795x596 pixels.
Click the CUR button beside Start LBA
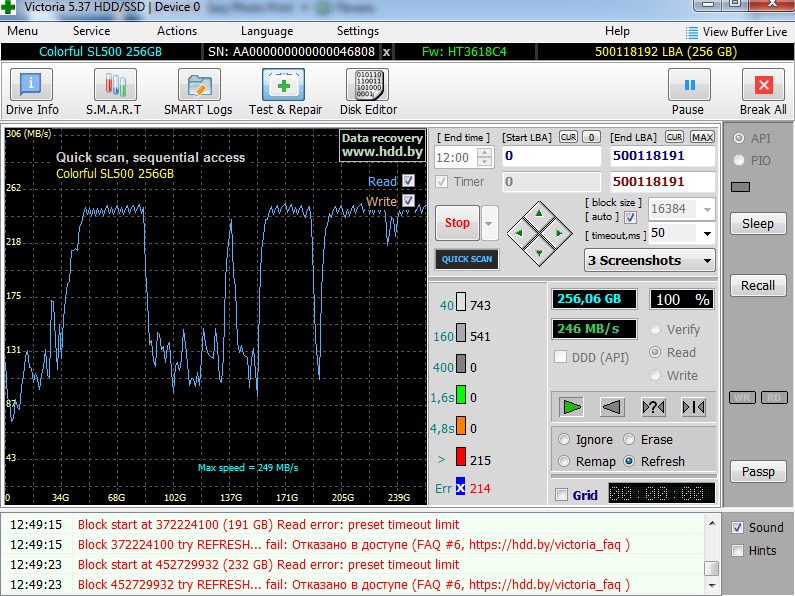click(x=568, y=137)
